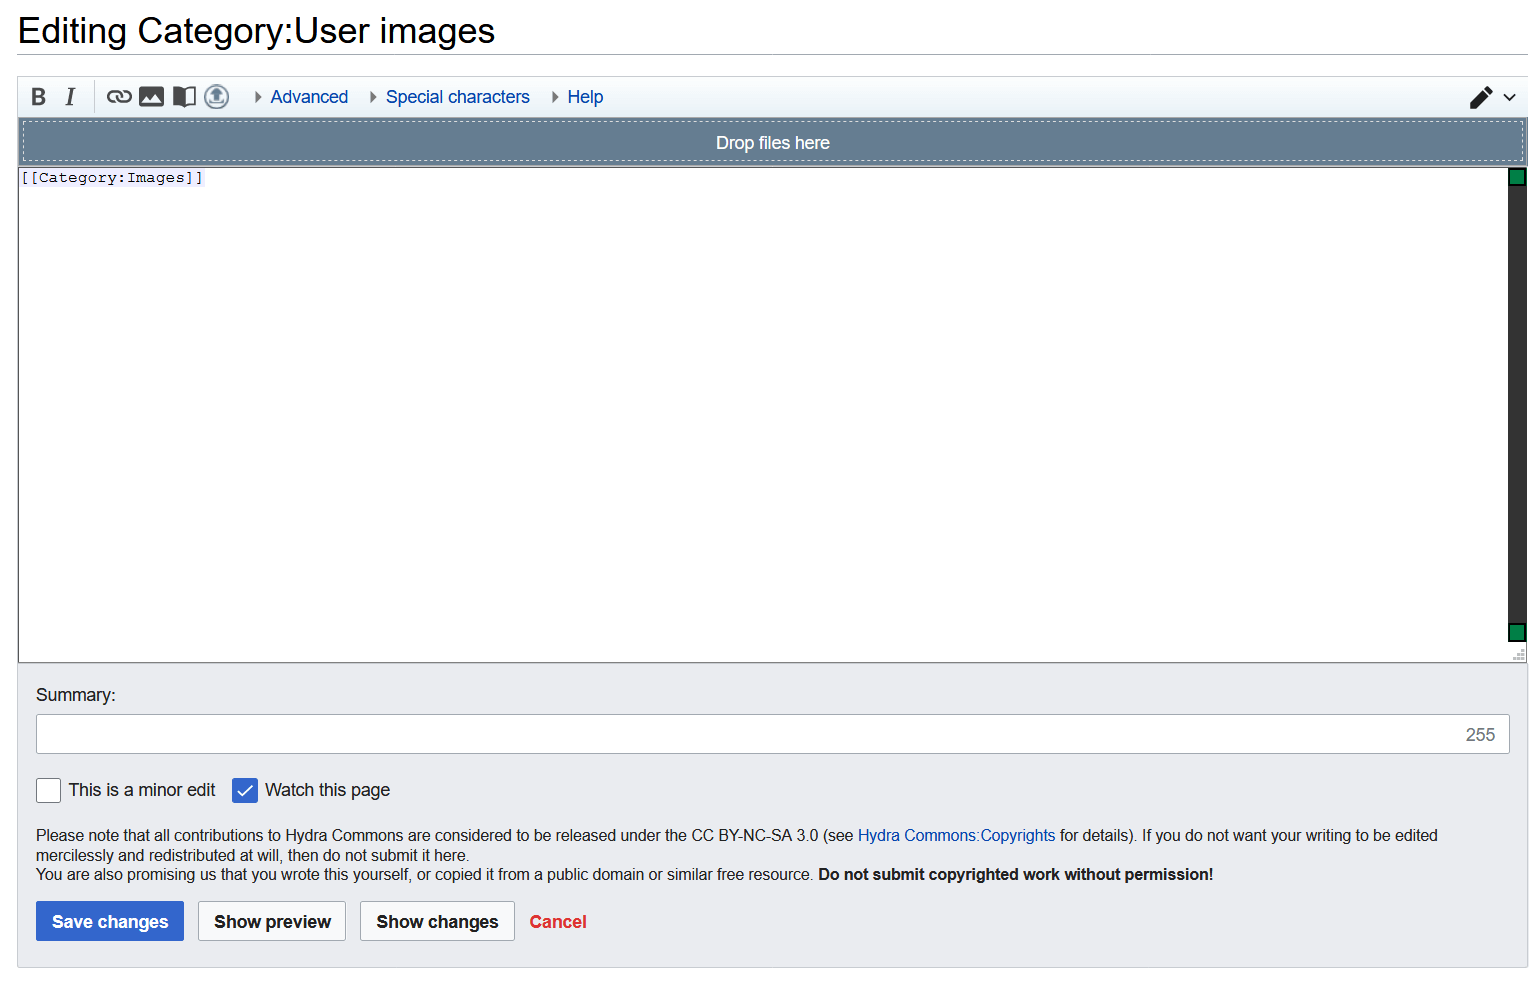Click the green square at scrollbar top
The width and height of the screenshot is (1532, 986).
pos(1517,177)
